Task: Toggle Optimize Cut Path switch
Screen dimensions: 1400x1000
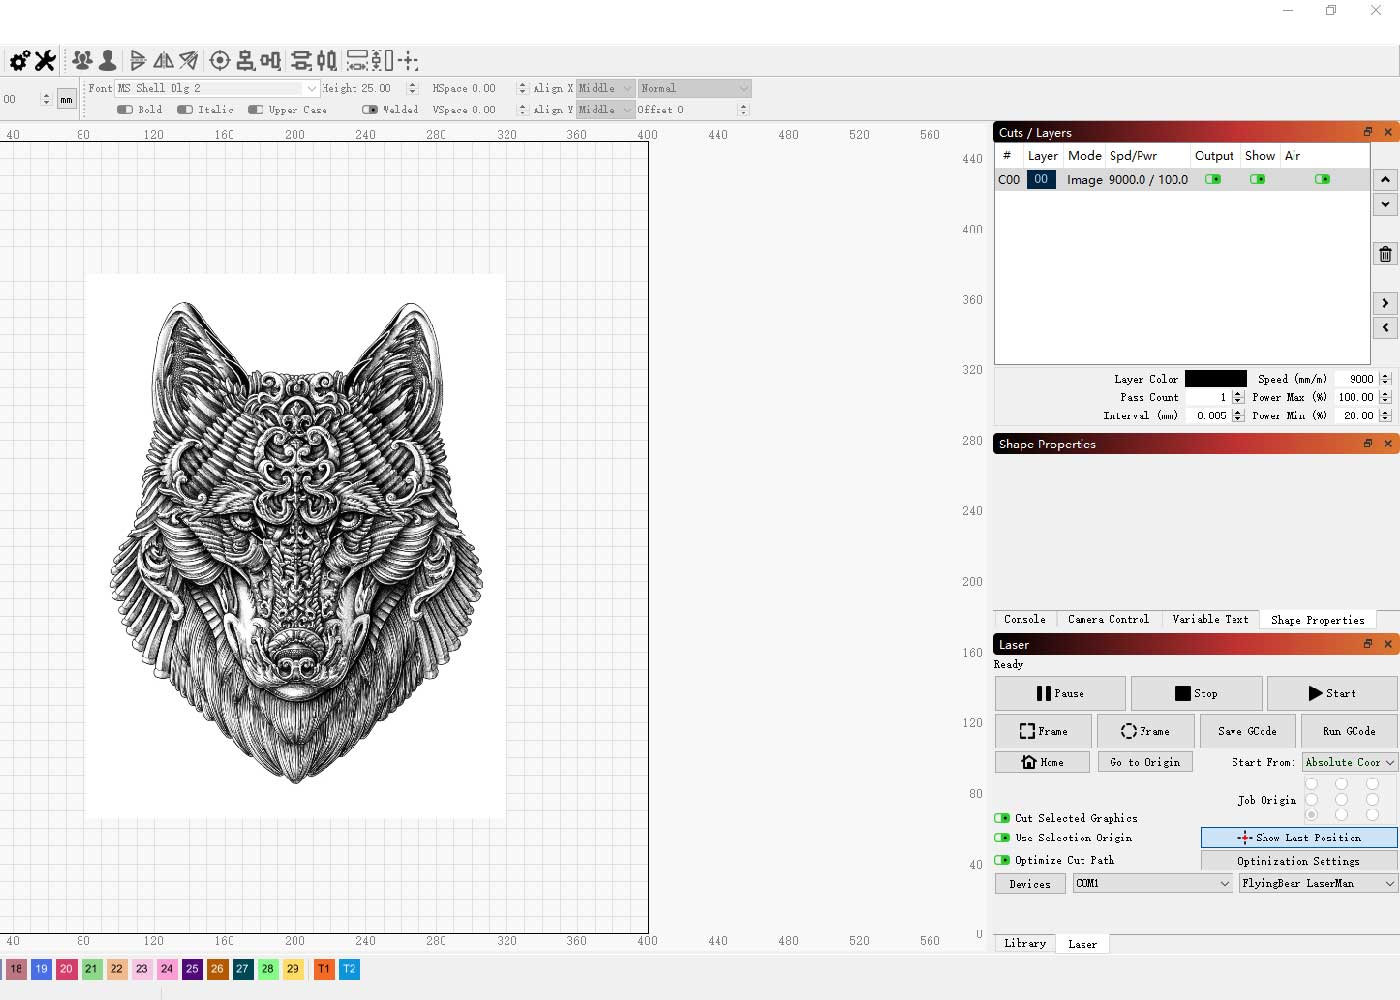Action: [1002, 860]
